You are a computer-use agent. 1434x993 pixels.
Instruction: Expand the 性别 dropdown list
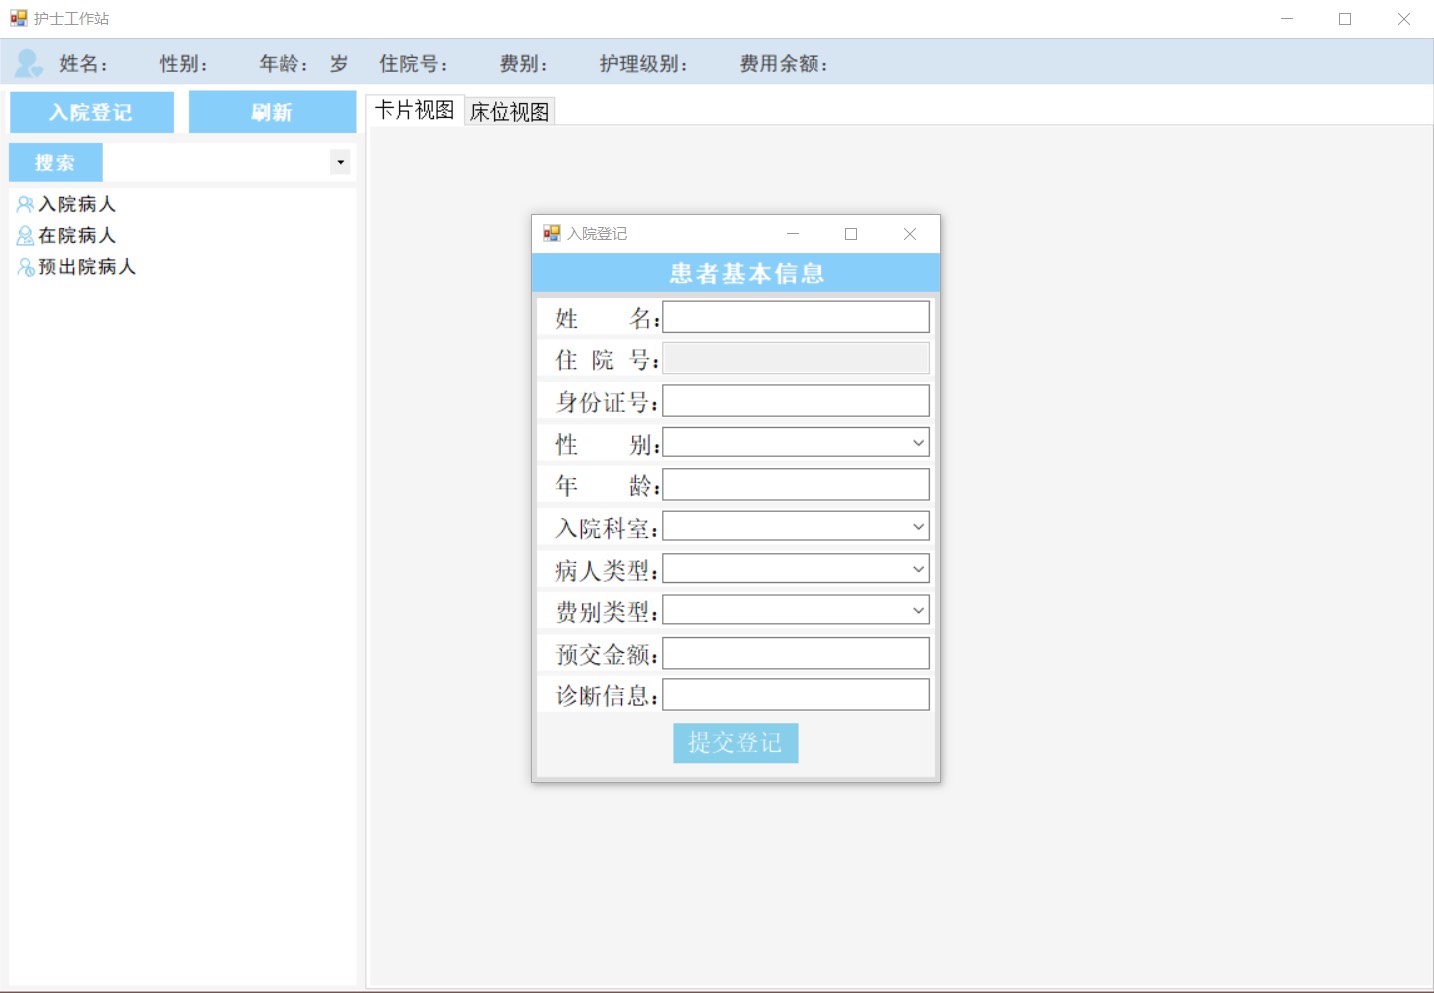click(x=918, y=443)
